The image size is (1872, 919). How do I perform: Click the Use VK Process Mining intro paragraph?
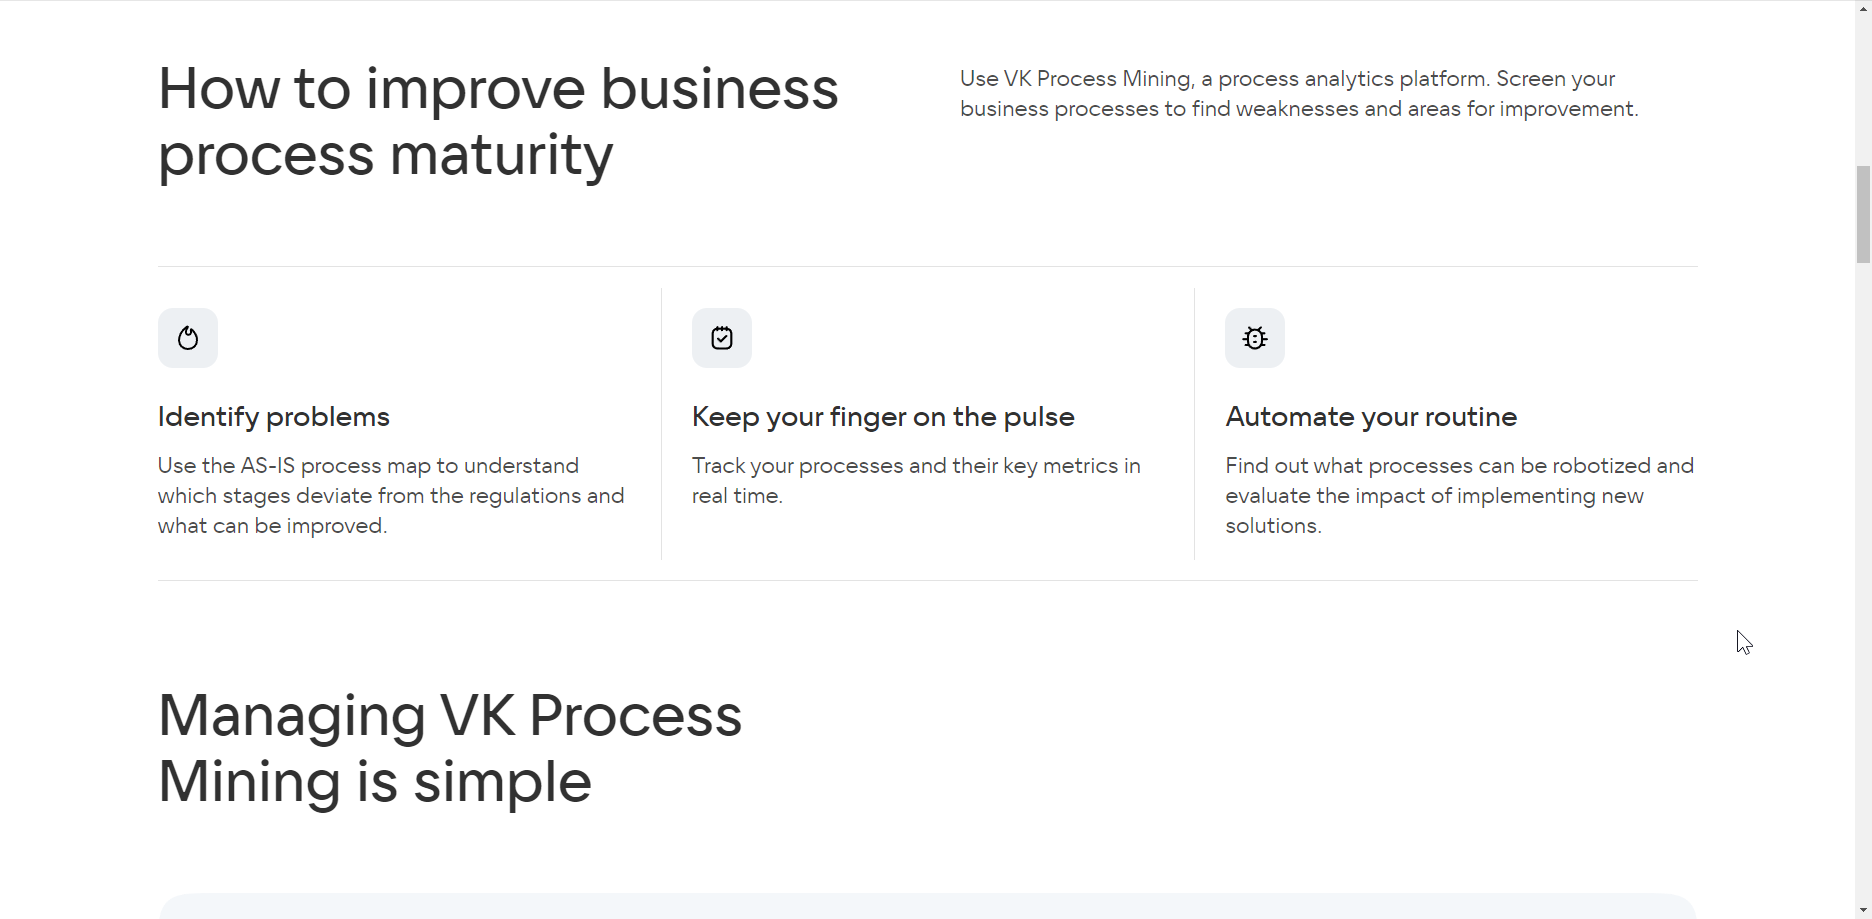tap(1299, 94)
